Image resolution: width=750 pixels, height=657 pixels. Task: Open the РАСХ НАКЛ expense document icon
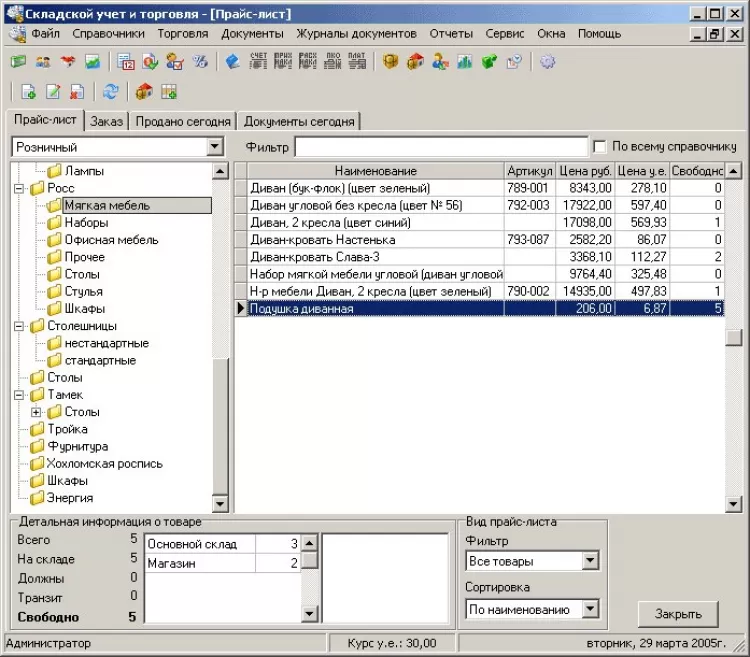(x=308, y=61)
